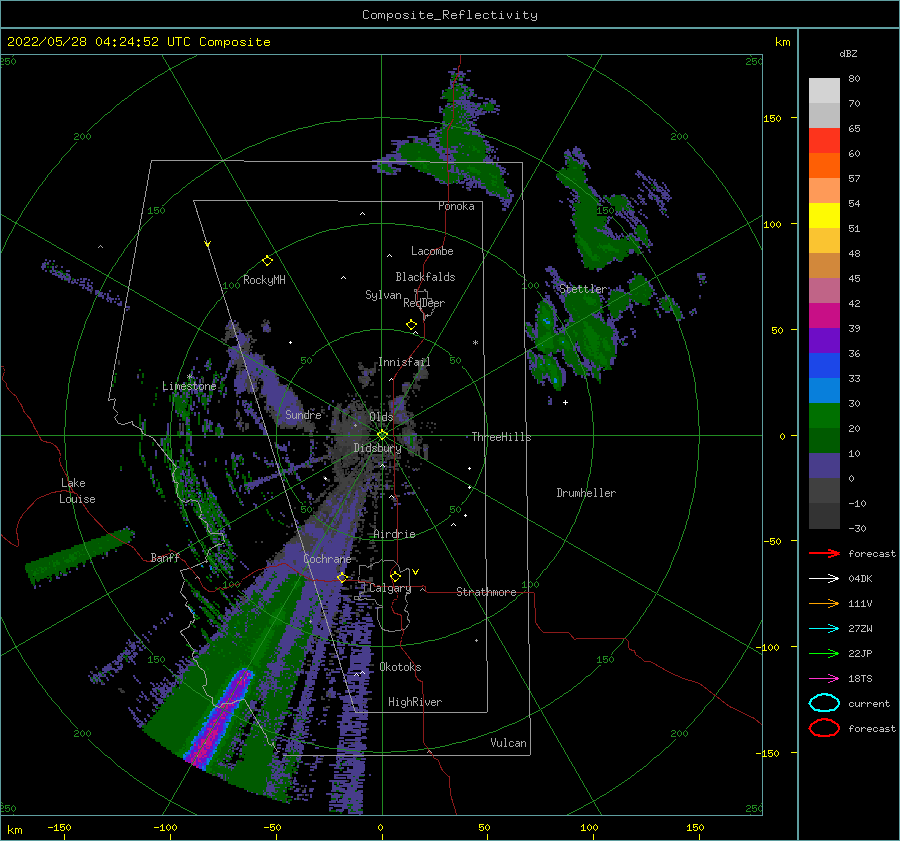
Task: Click the Stettler city label
Action: [583, 289]
